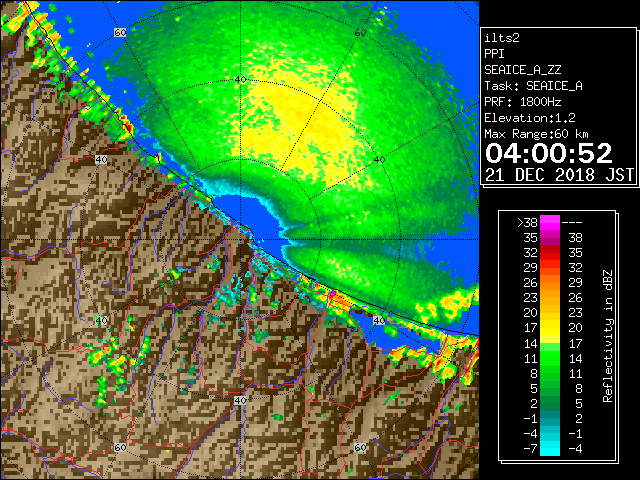Click the product name 'SEAICE_A_ZZ'

pos(523,70)
